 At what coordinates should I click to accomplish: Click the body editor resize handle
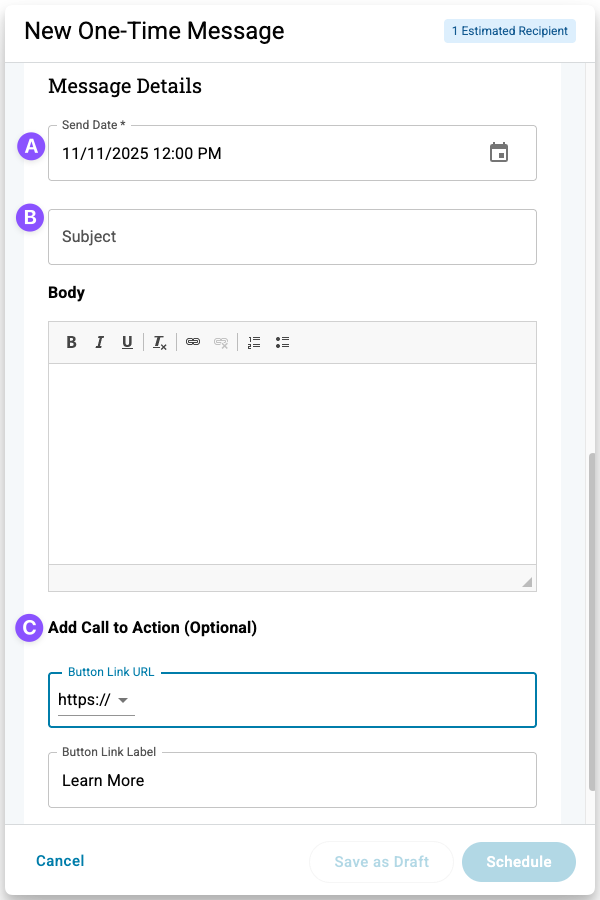point(527,582)
